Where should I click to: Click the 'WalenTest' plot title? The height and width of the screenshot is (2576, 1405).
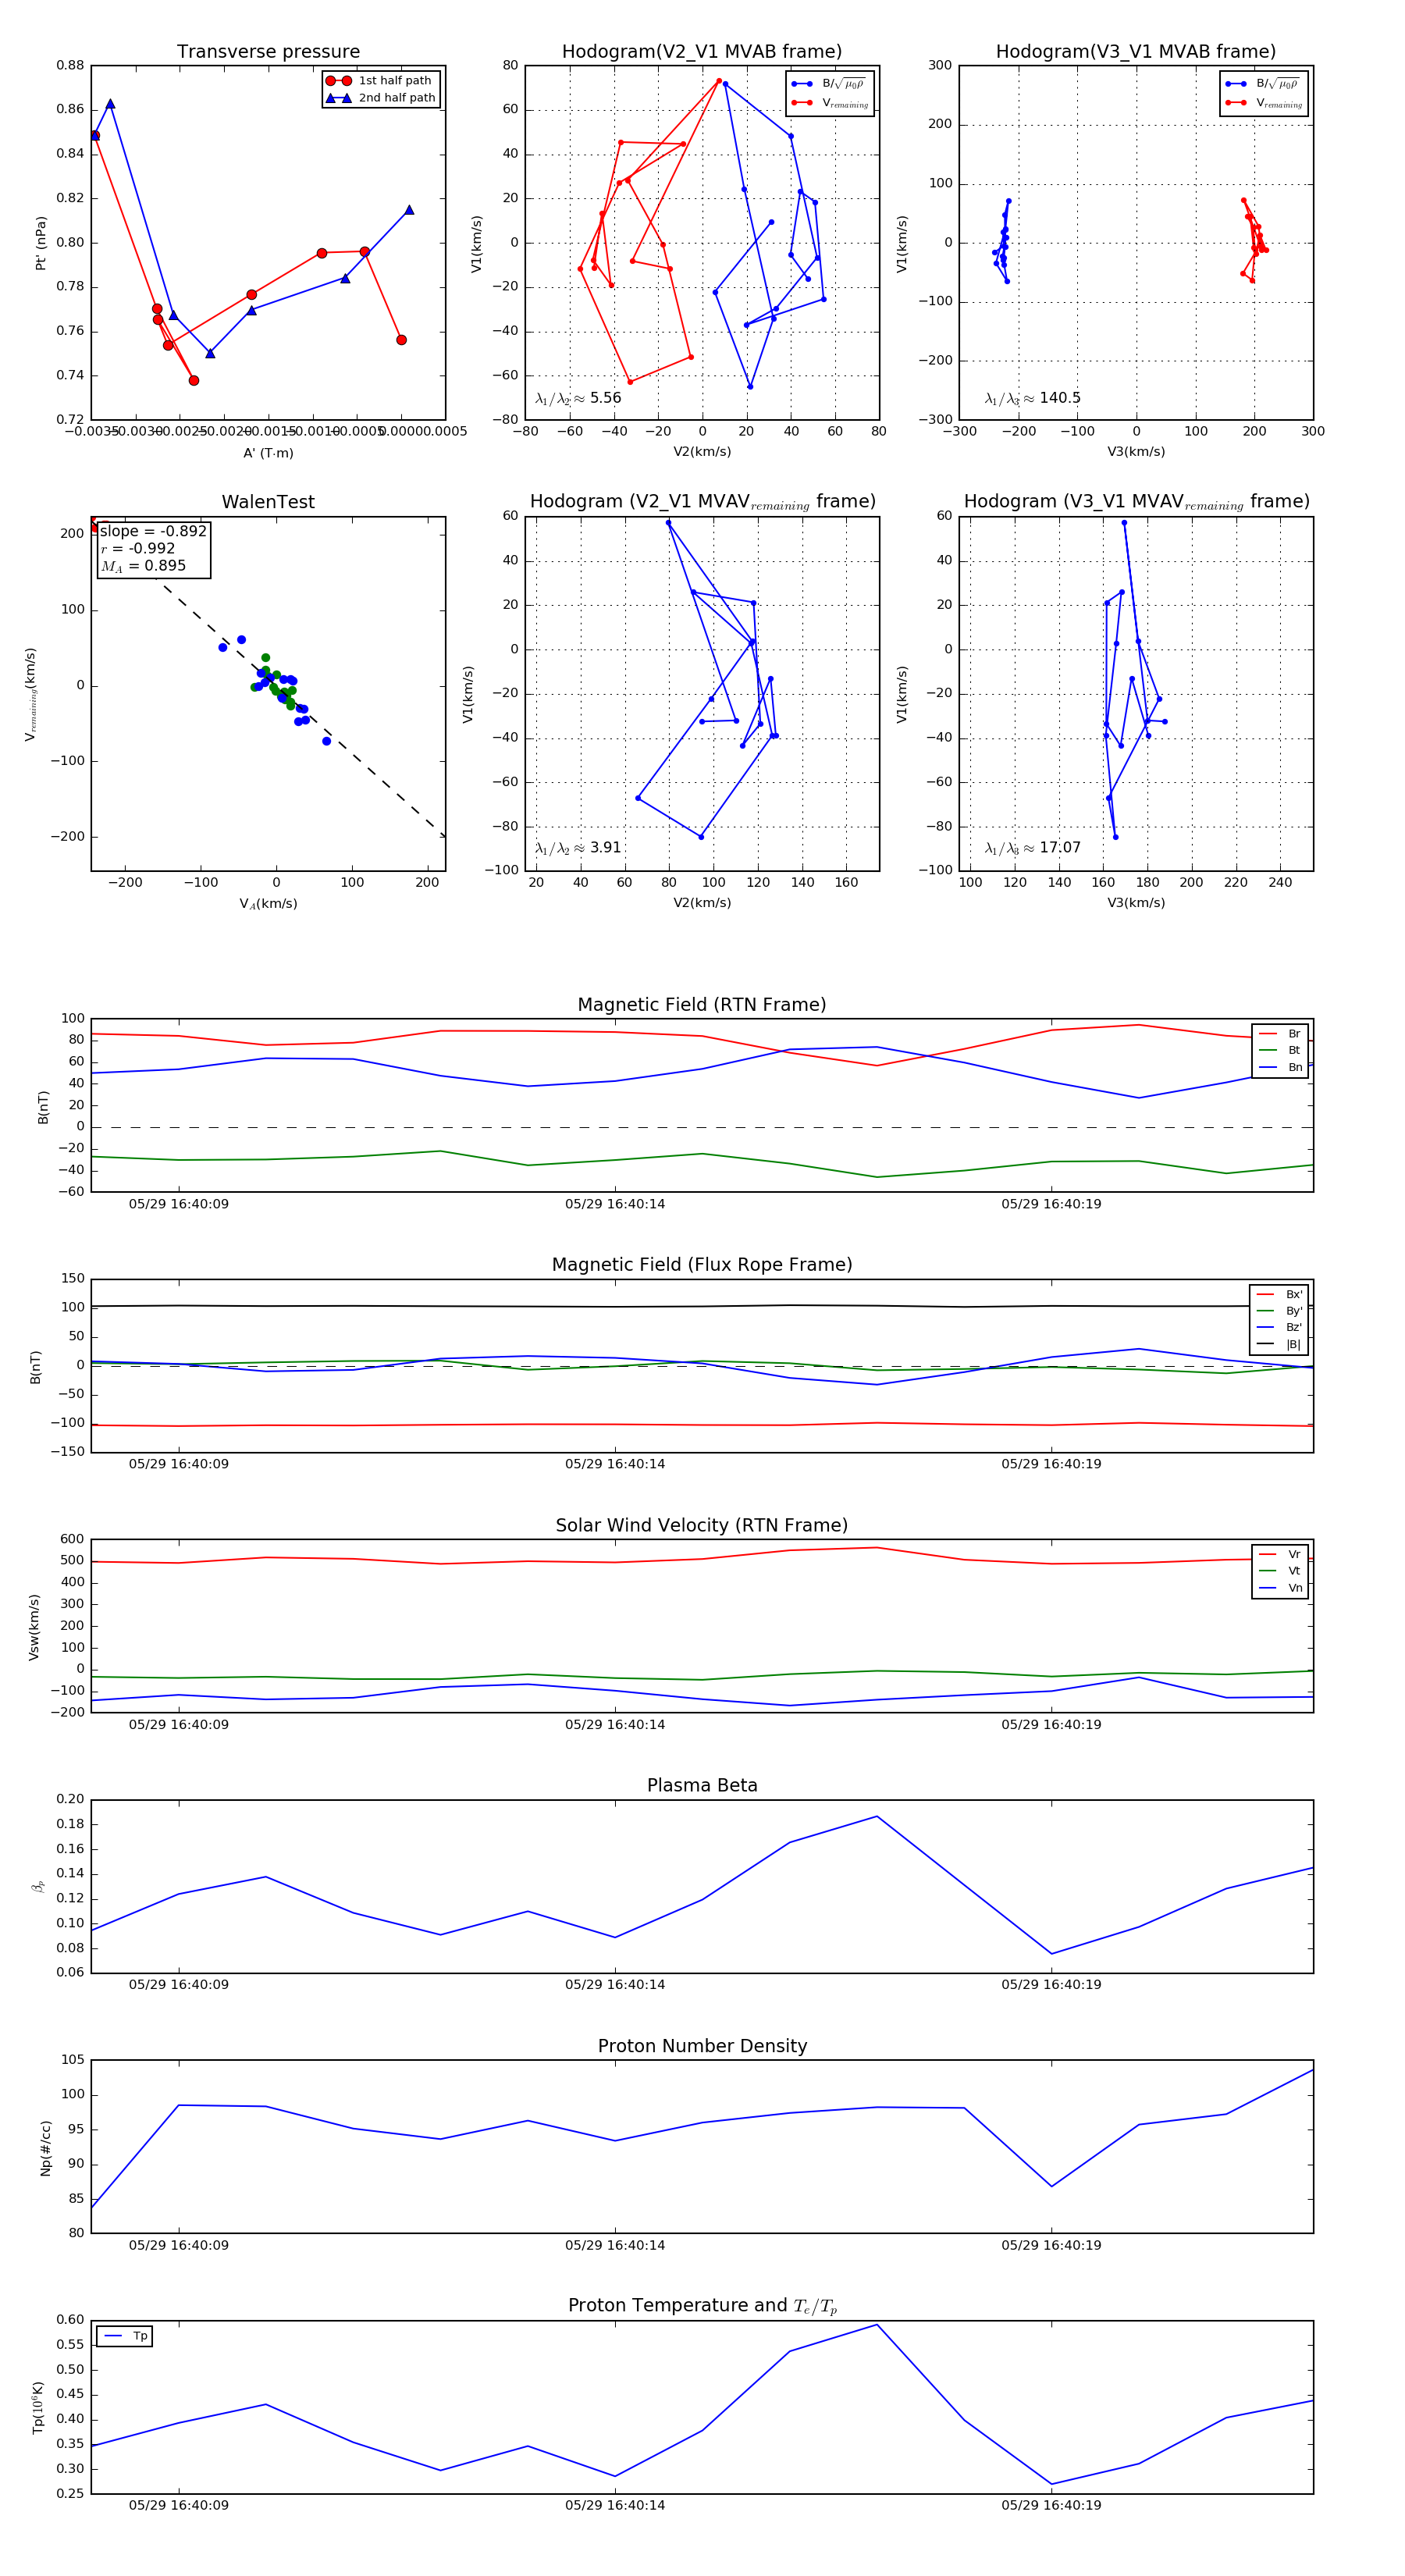point(268,502)
